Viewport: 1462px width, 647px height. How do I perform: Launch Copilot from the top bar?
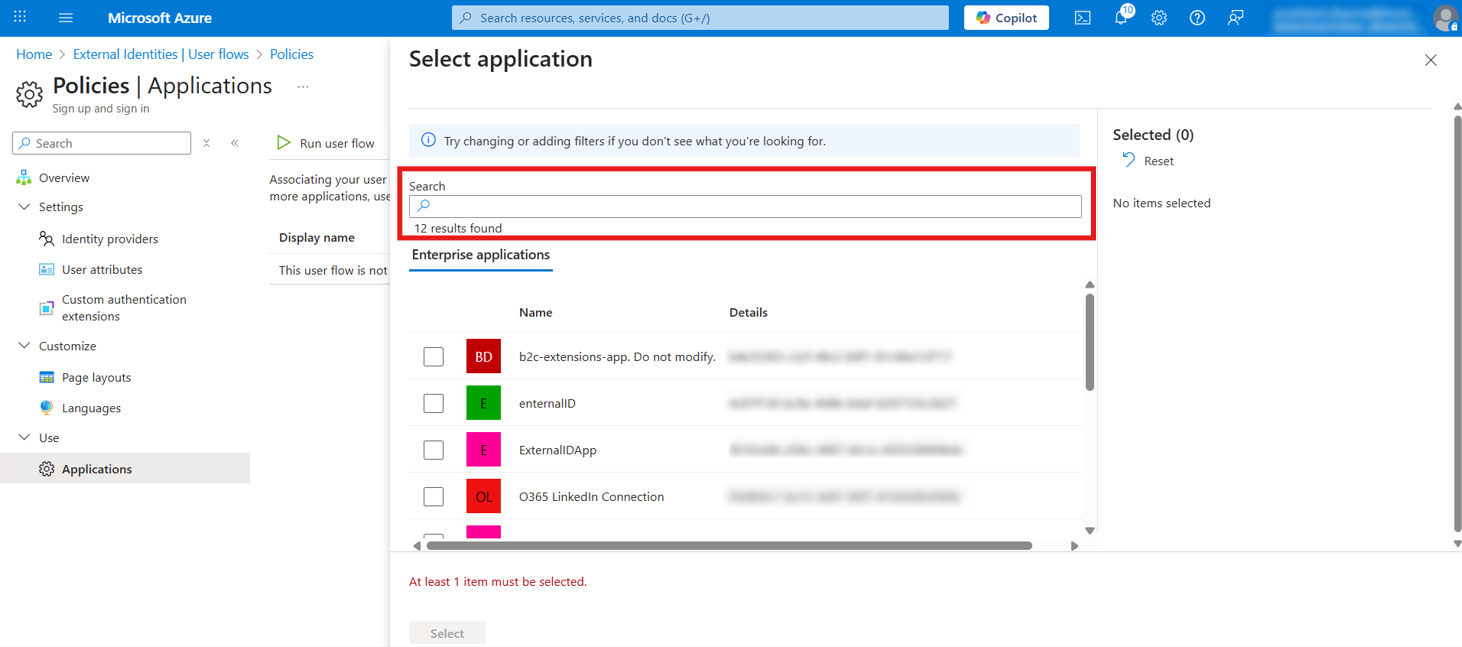(1006, 17)
